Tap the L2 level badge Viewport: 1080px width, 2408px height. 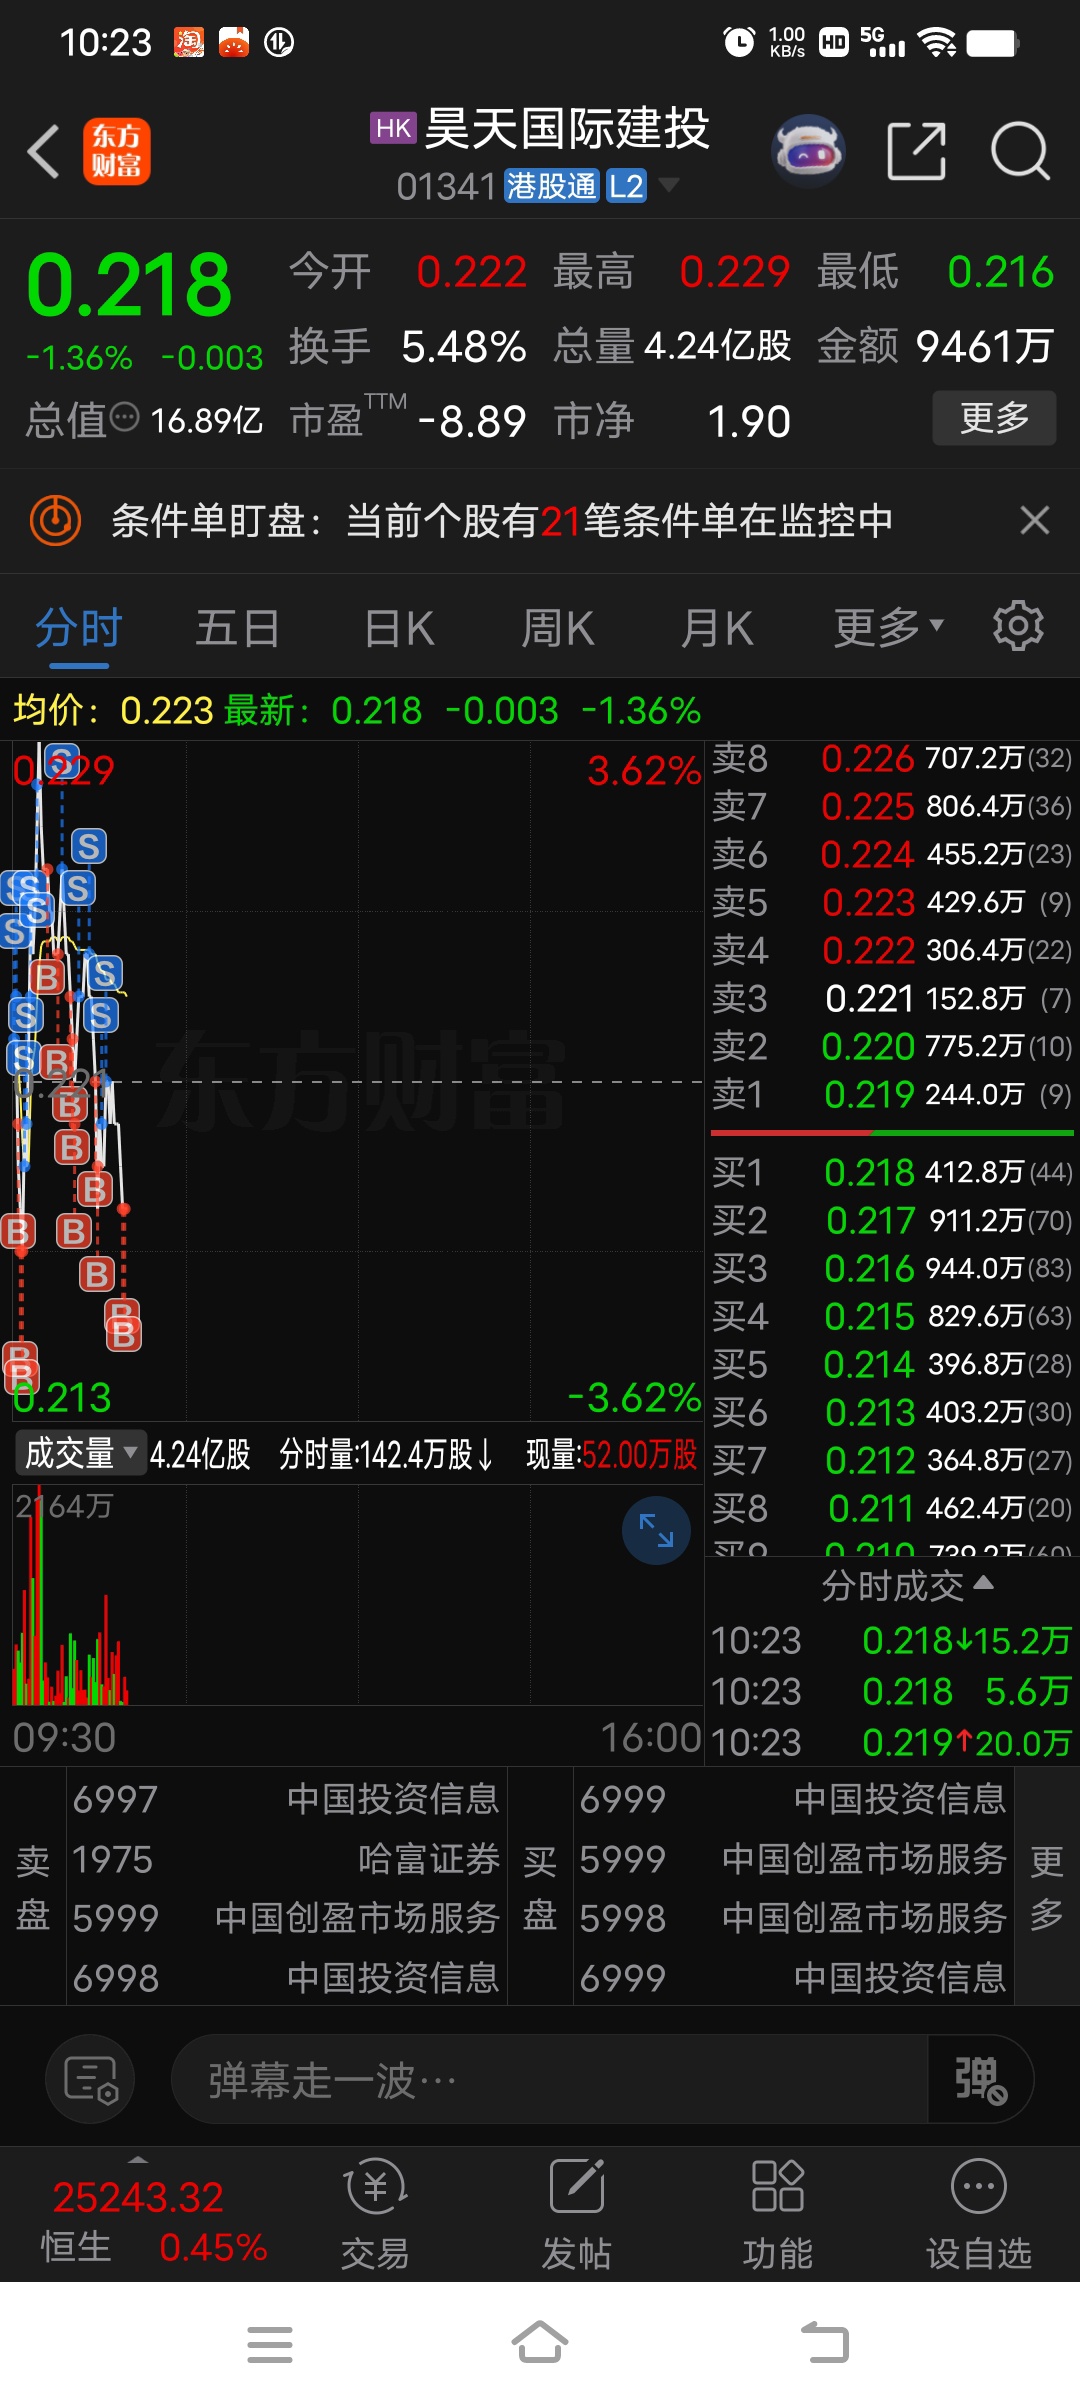click(627, 185)
